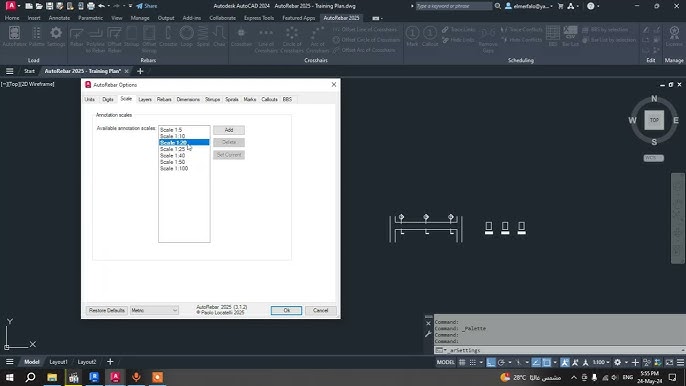Toggle annotation objects visibility in status bar

pyautogui.click(x=565, y=362)
